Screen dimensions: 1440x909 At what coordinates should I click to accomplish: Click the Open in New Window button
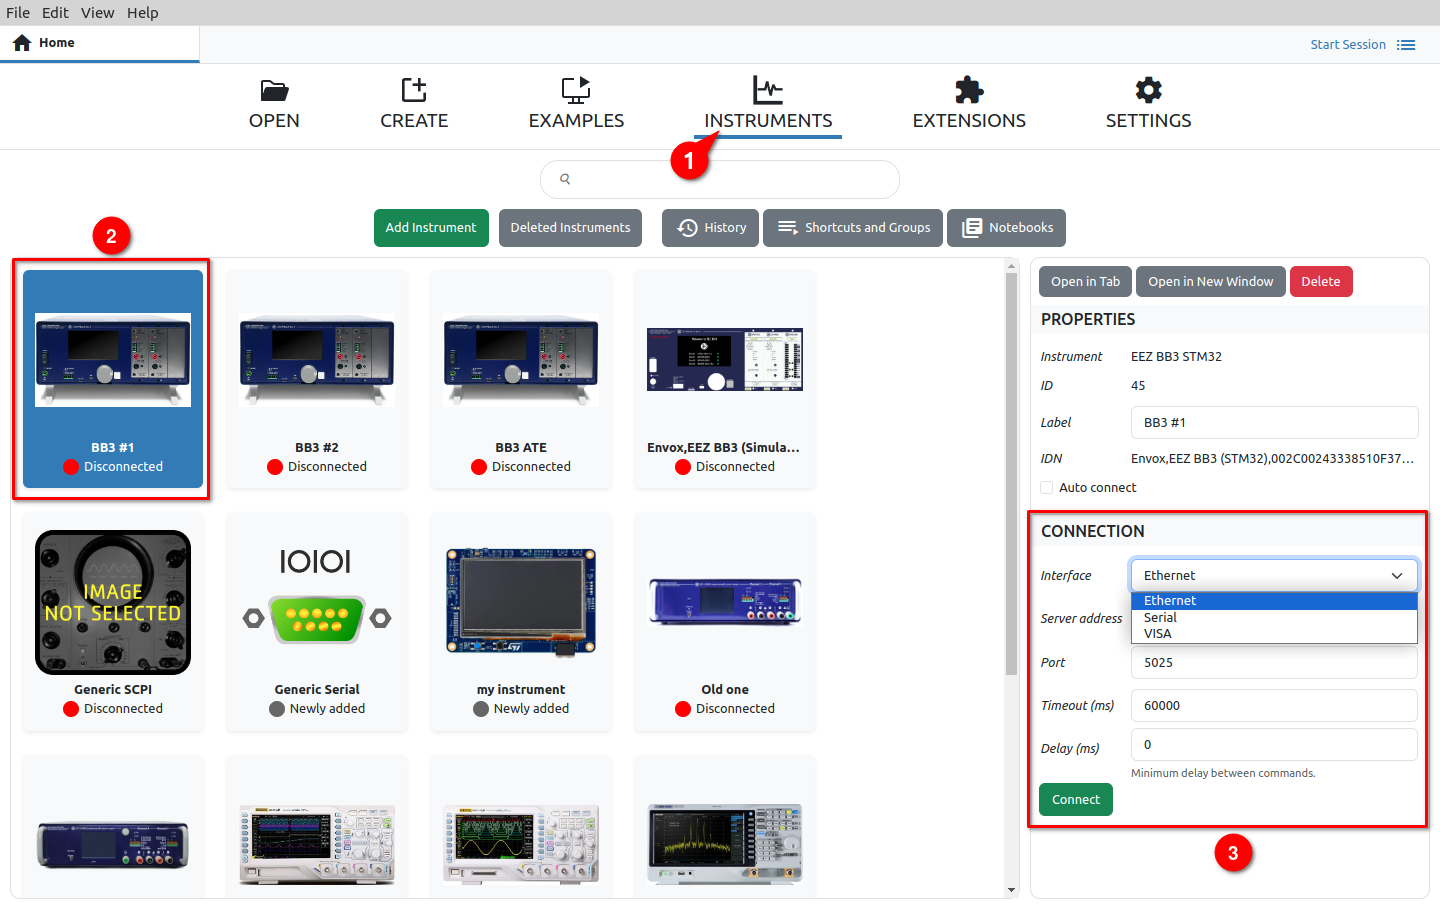coord(1210,282)
